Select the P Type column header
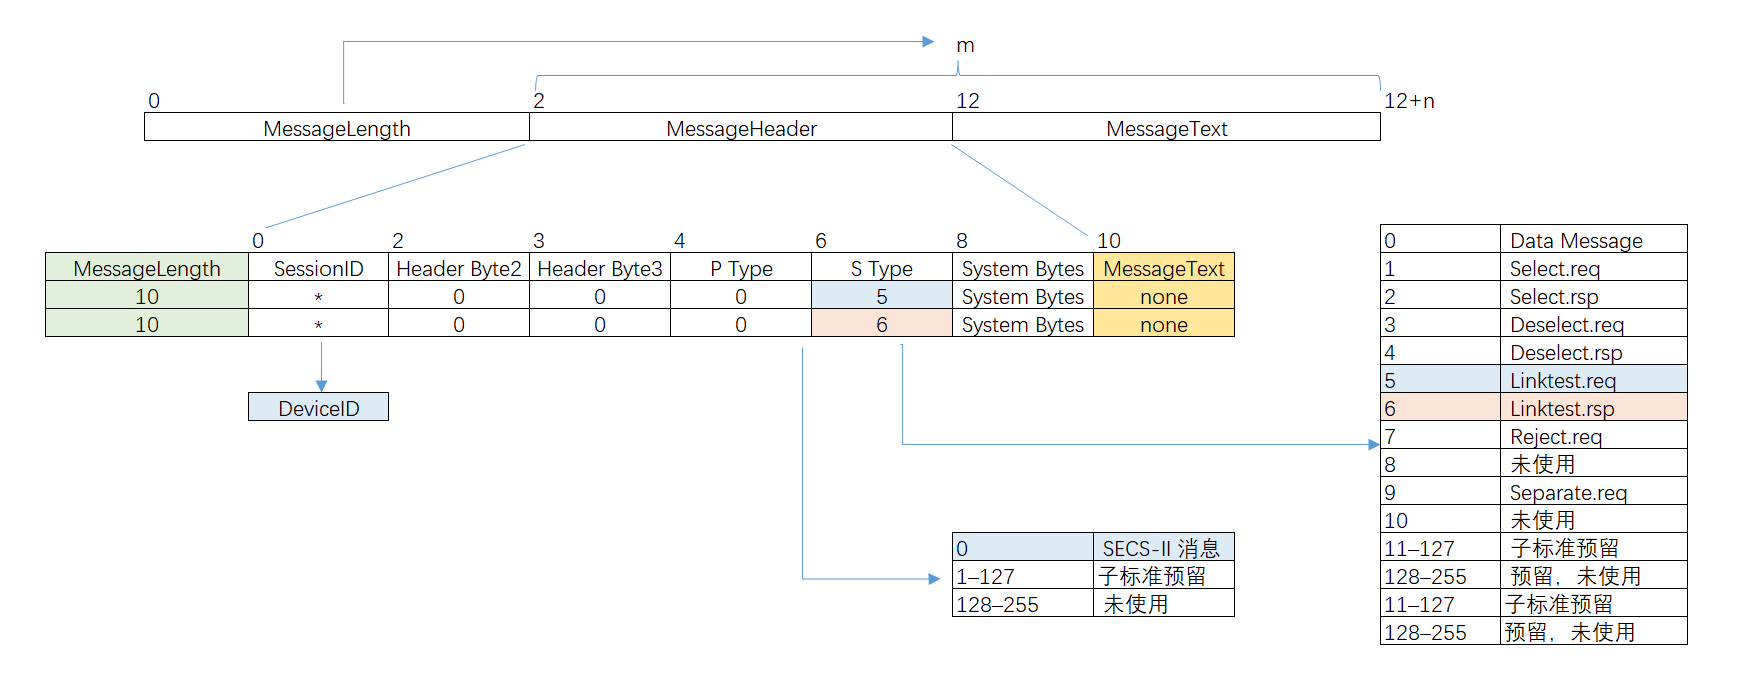The image size is (1748, 673). pyautogui.click(x=741, y=268)
